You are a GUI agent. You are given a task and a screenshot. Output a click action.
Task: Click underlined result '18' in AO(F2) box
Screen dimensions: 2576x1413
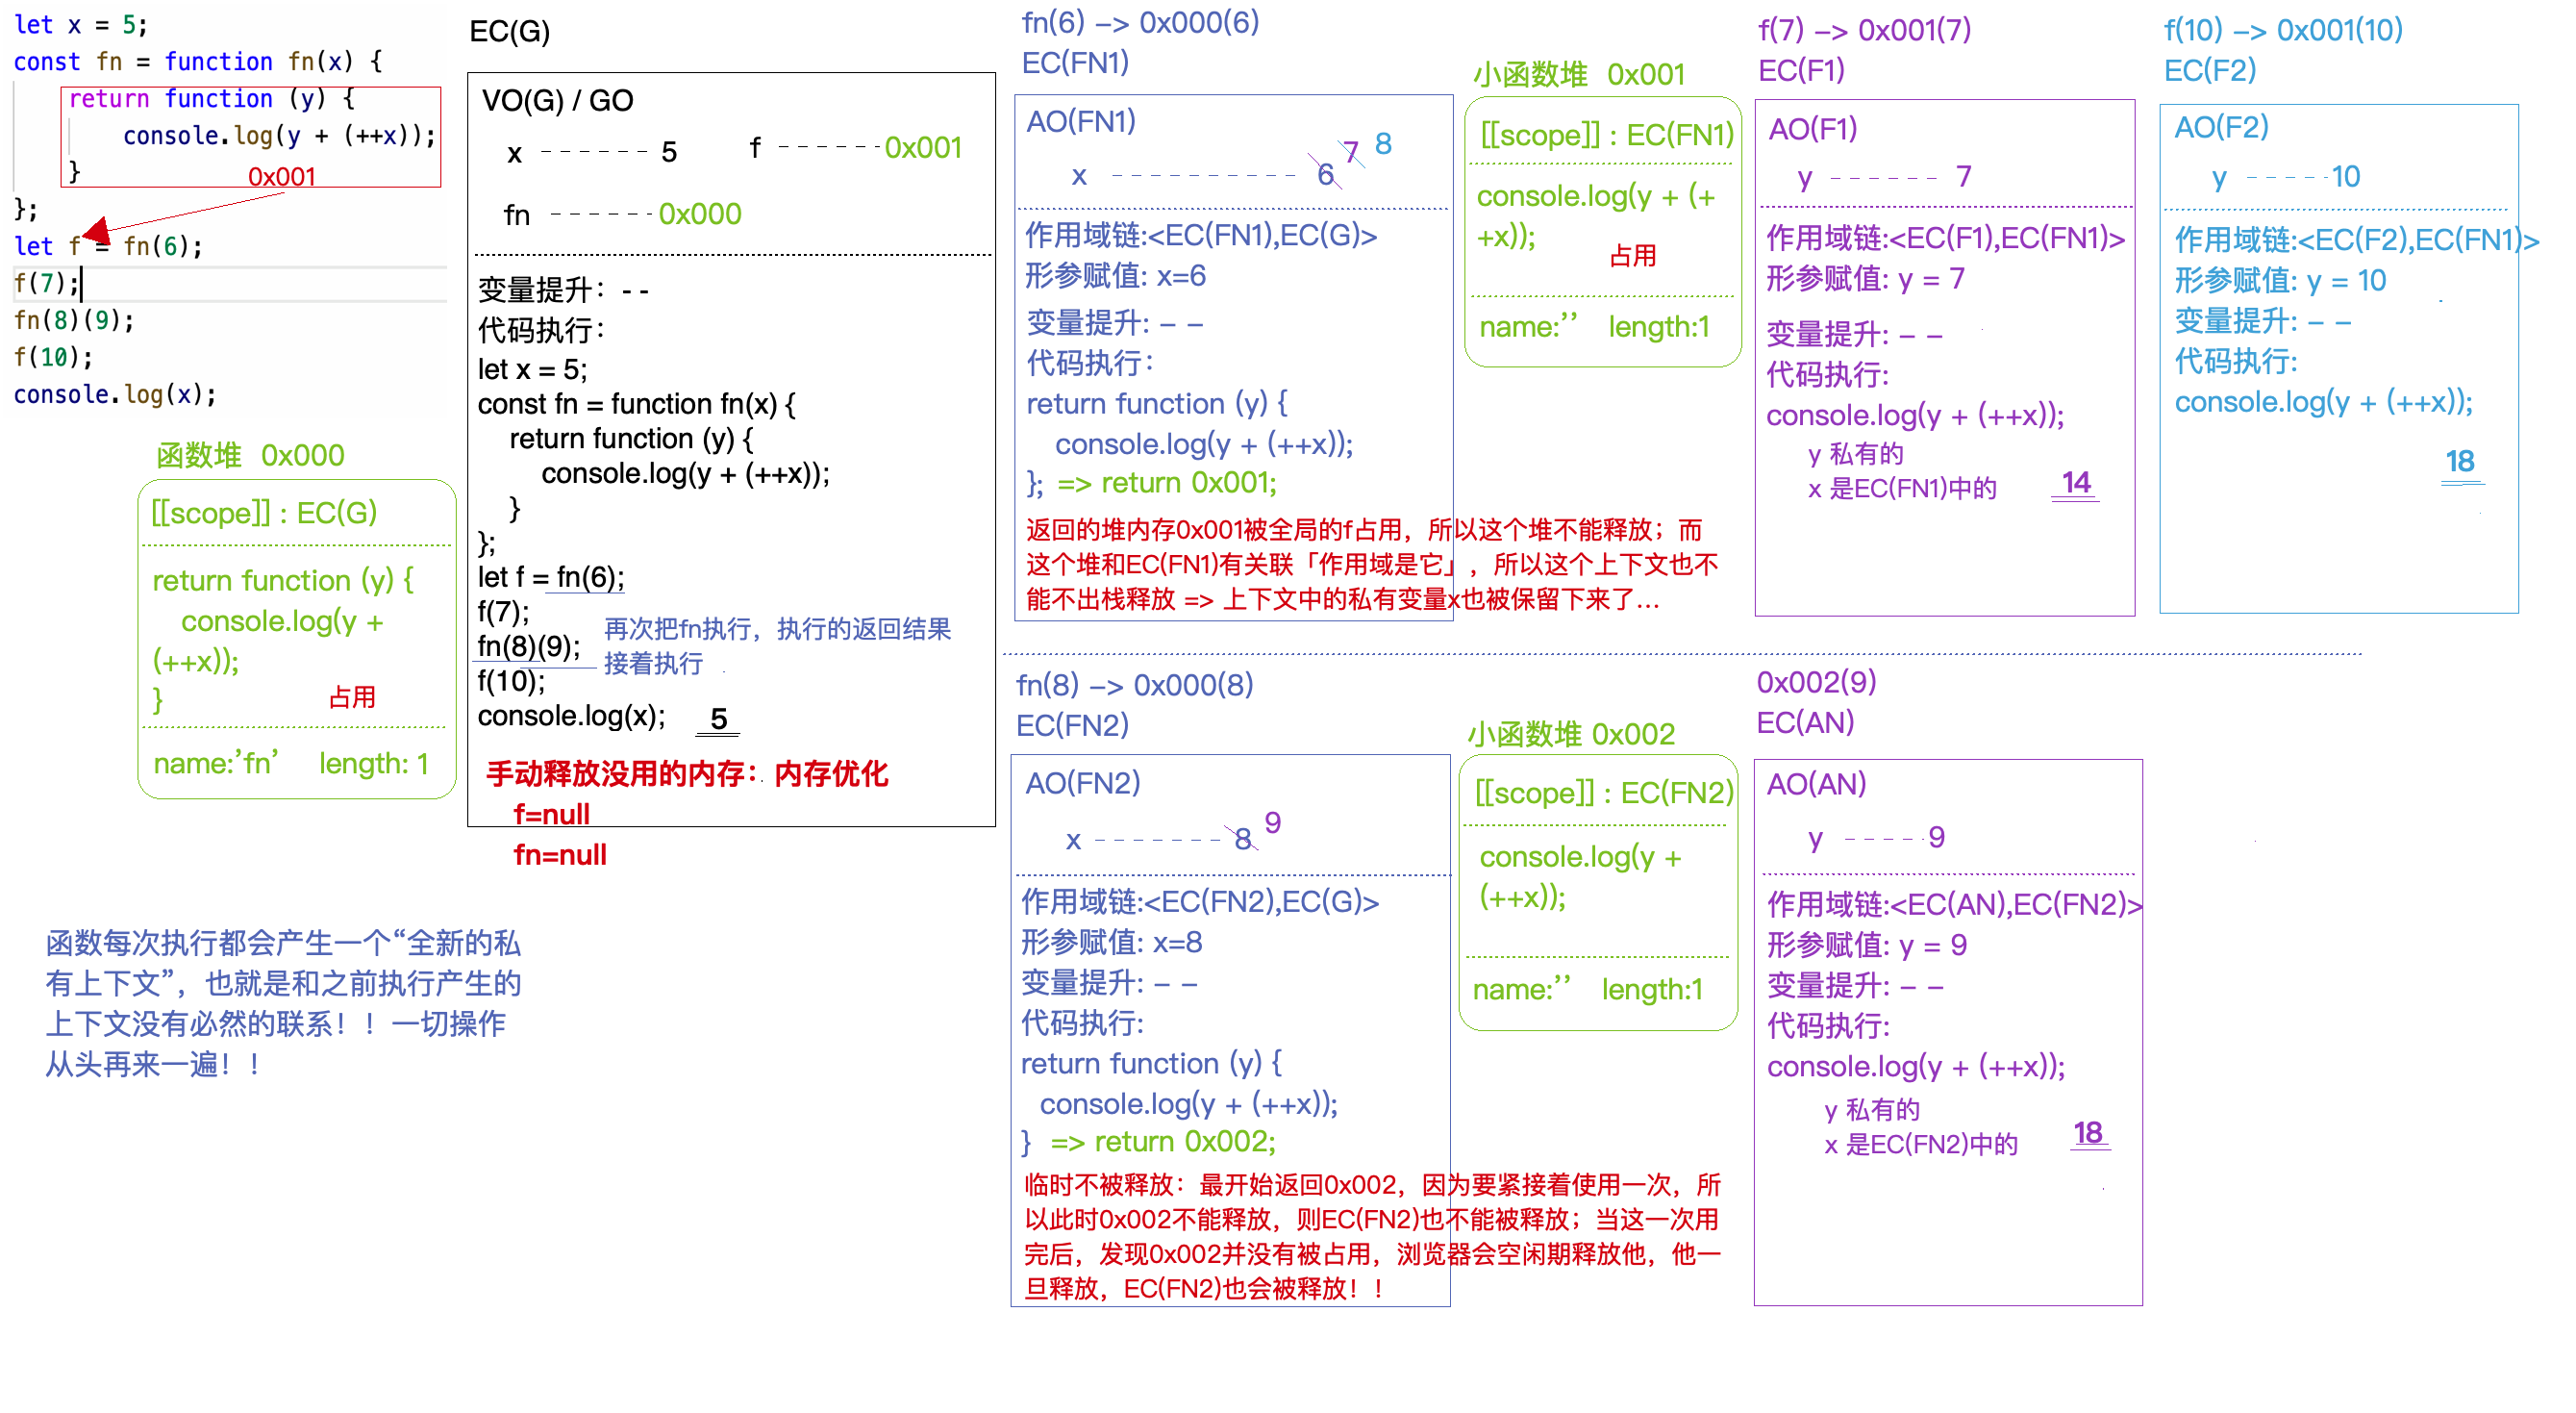(2460, 461)
